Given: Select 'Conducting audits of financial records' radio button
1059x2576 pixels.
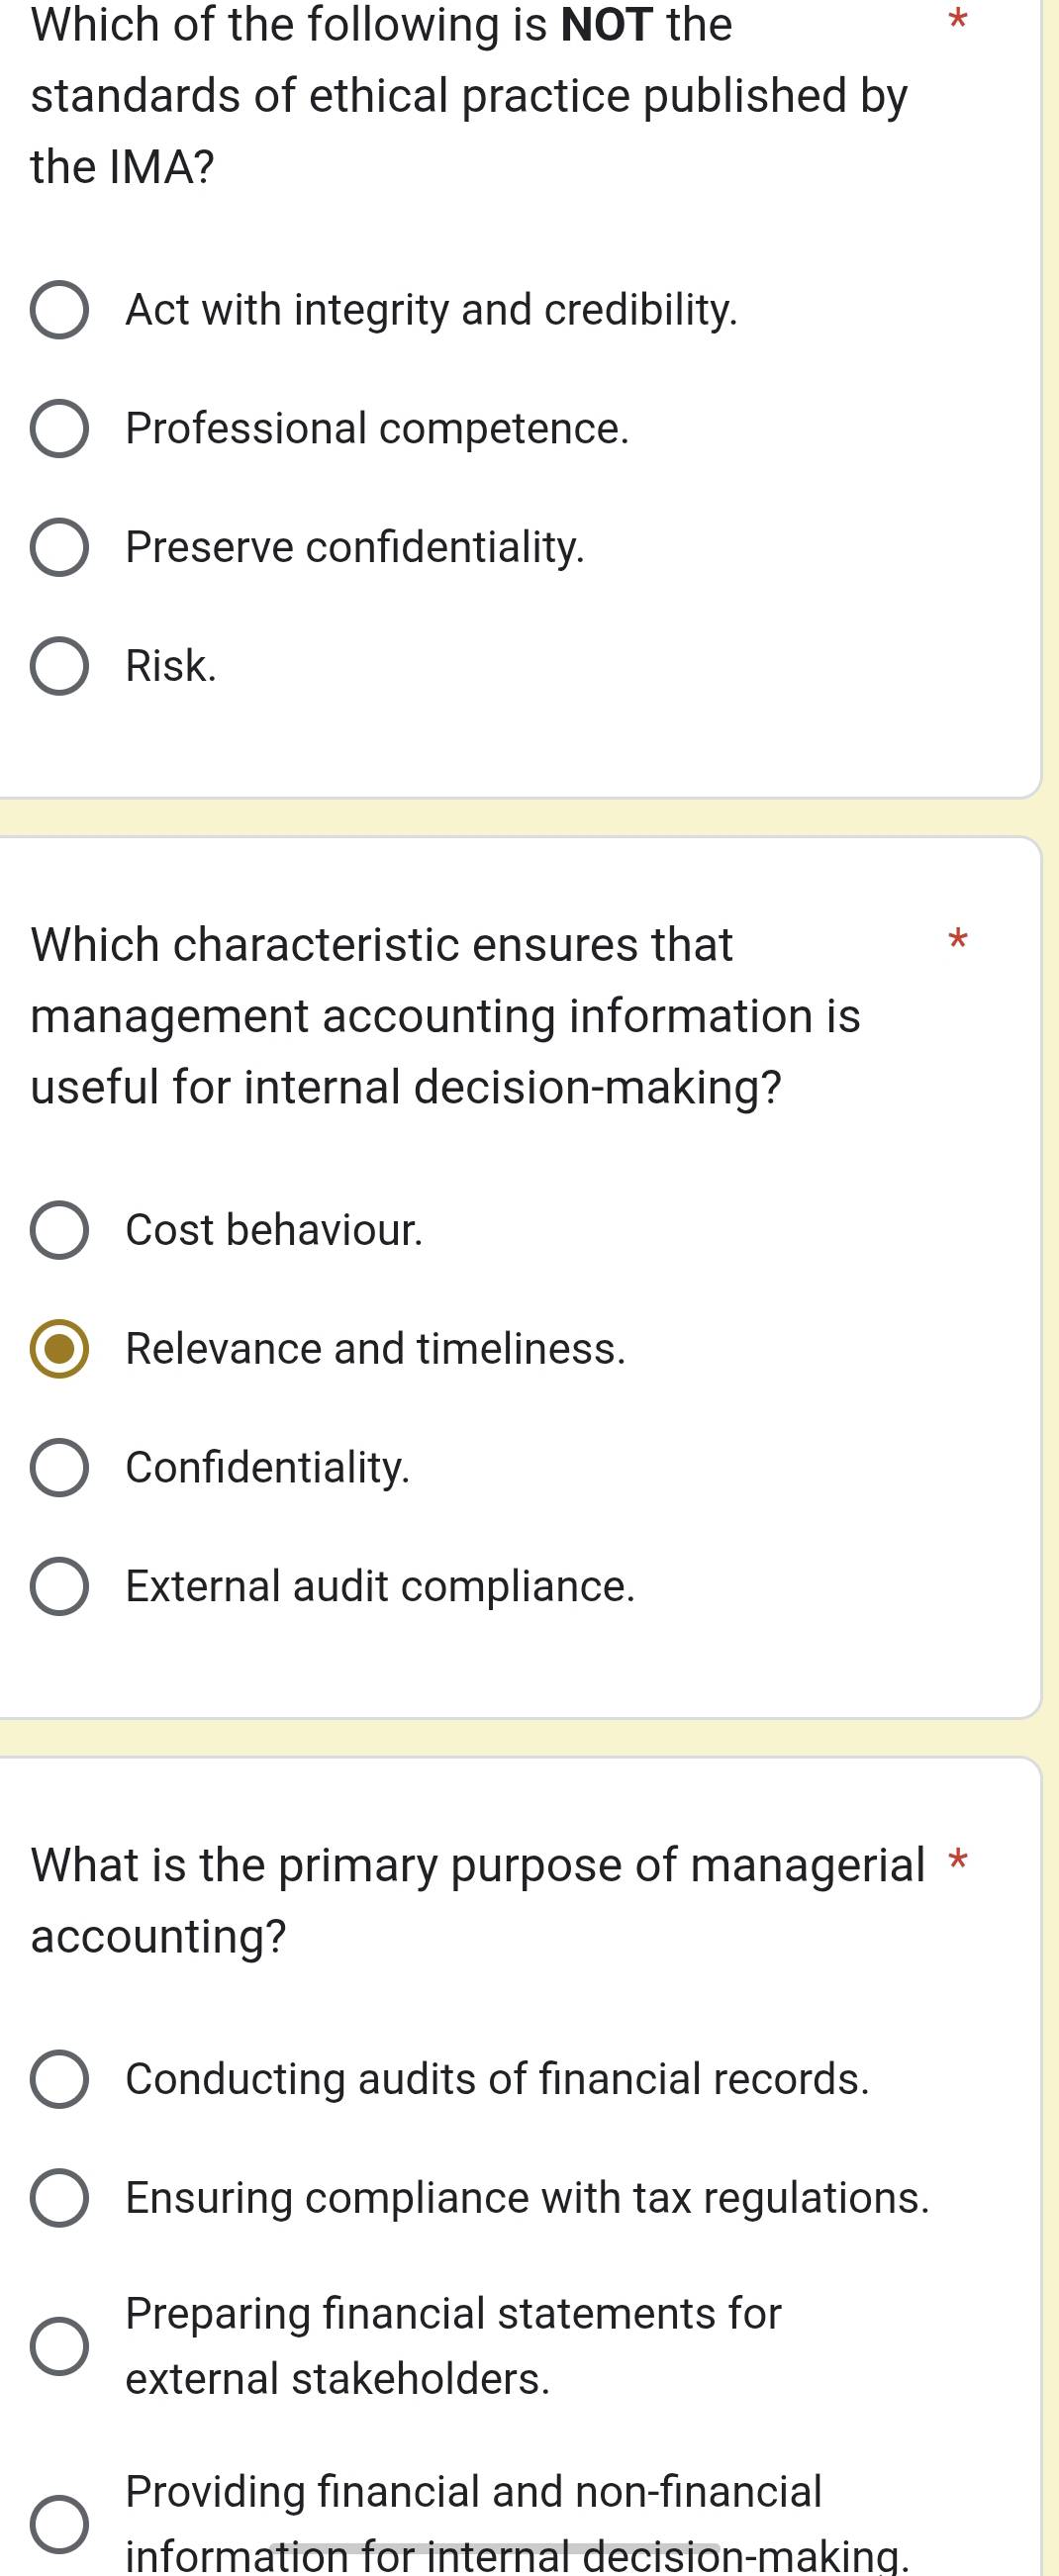Looking at the screenshot, I should point(59,2079).
